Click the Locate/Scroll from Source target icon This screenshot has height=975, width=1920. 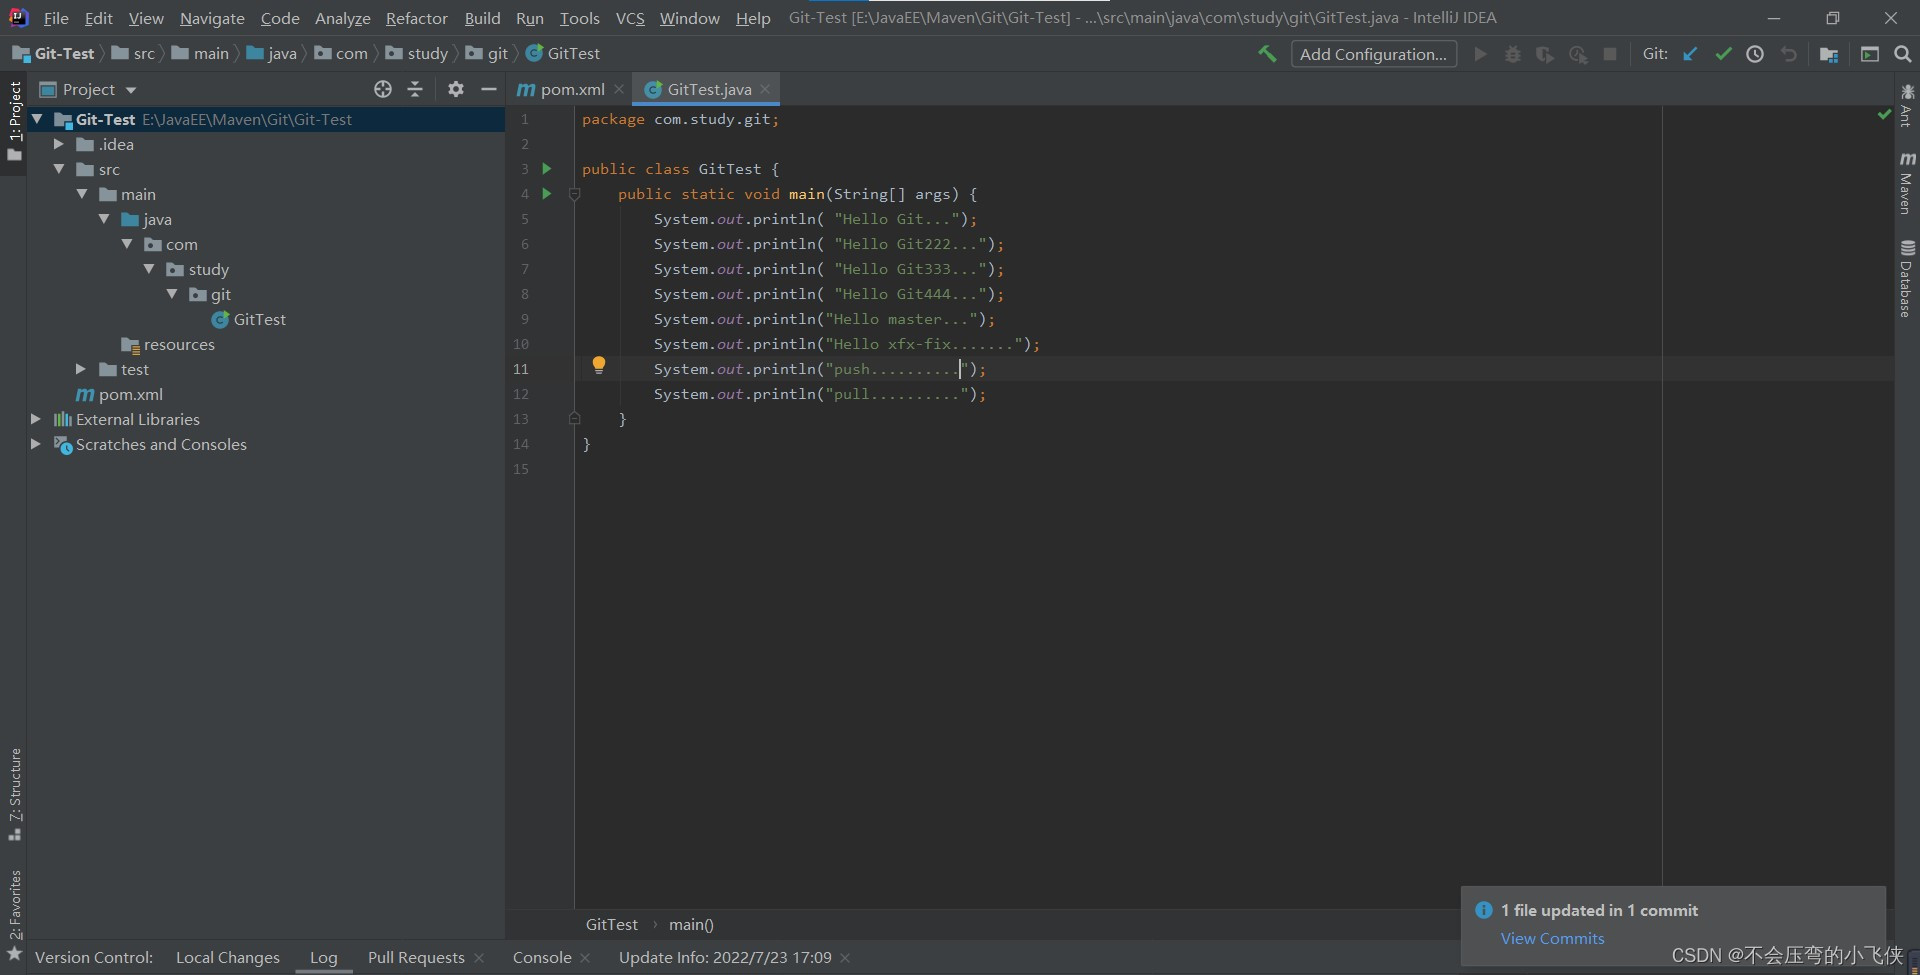click(x=383, y=89)
